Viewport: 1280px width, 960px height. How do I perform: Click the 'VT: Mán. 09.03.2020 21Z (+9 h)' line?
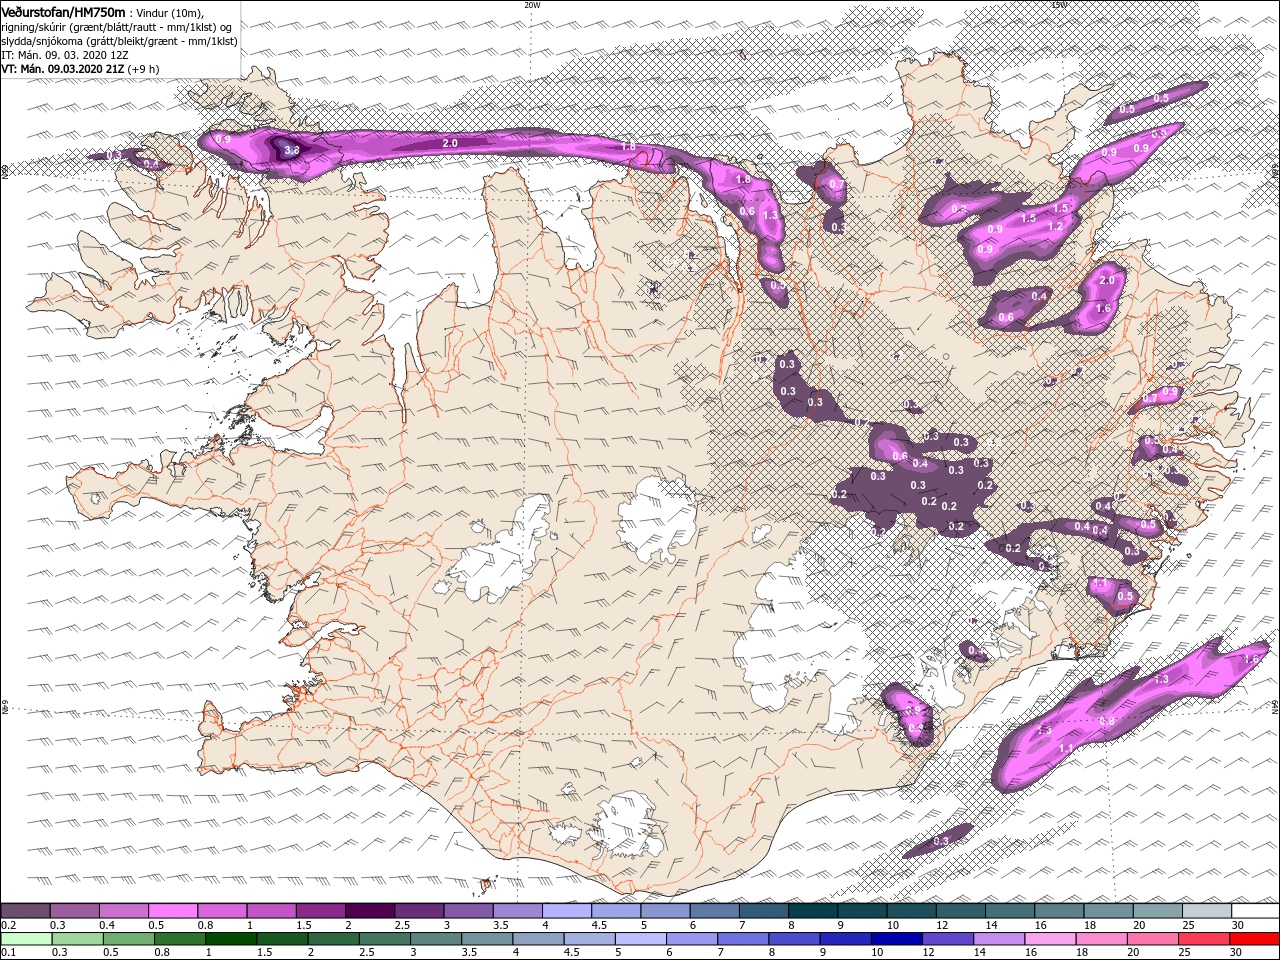tap(79, 69)
